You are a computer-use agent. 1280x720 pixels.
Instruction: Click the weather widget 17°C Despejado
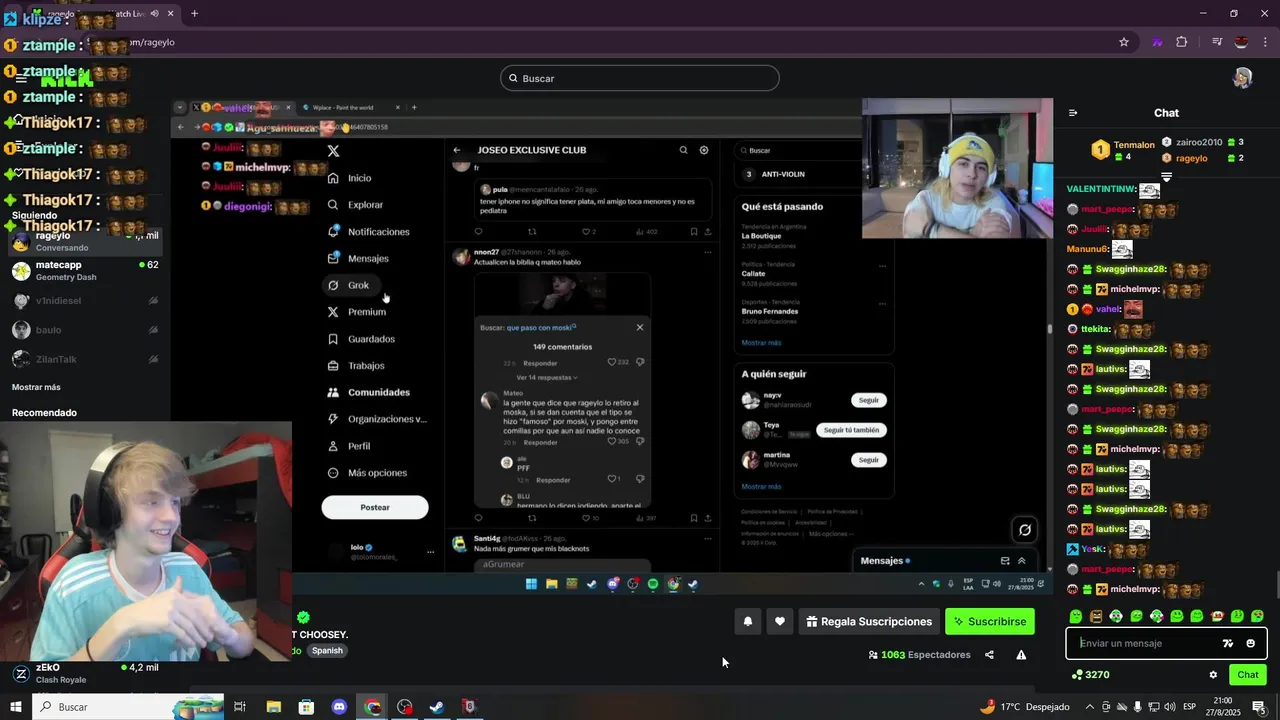point(1025,707)
